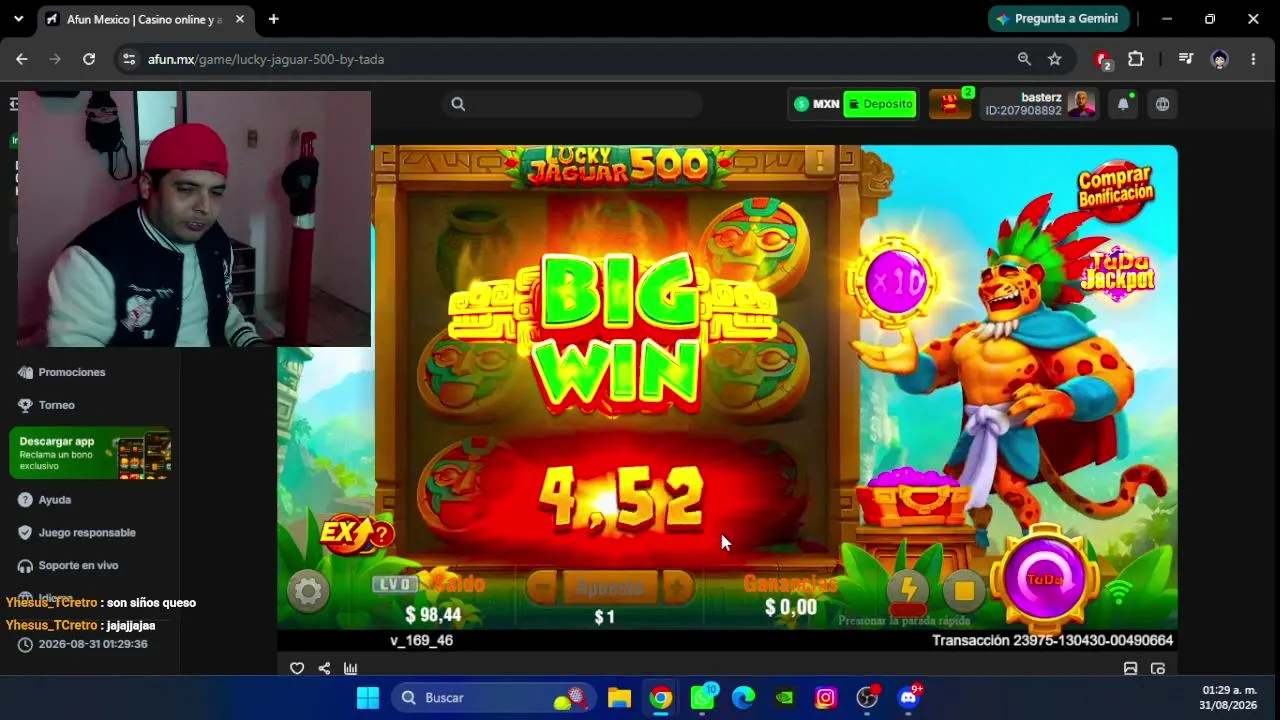Toggle theater mode icon below the game
This screenshot has width=1280, height=720.
pos(1131,669)
